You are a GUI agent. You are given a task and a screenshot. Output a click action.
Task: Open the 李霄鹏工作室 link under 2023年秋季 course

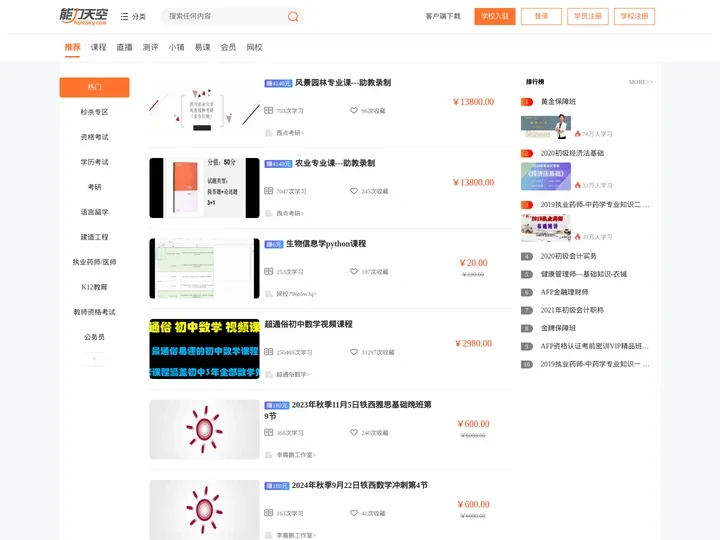(296, 455)
